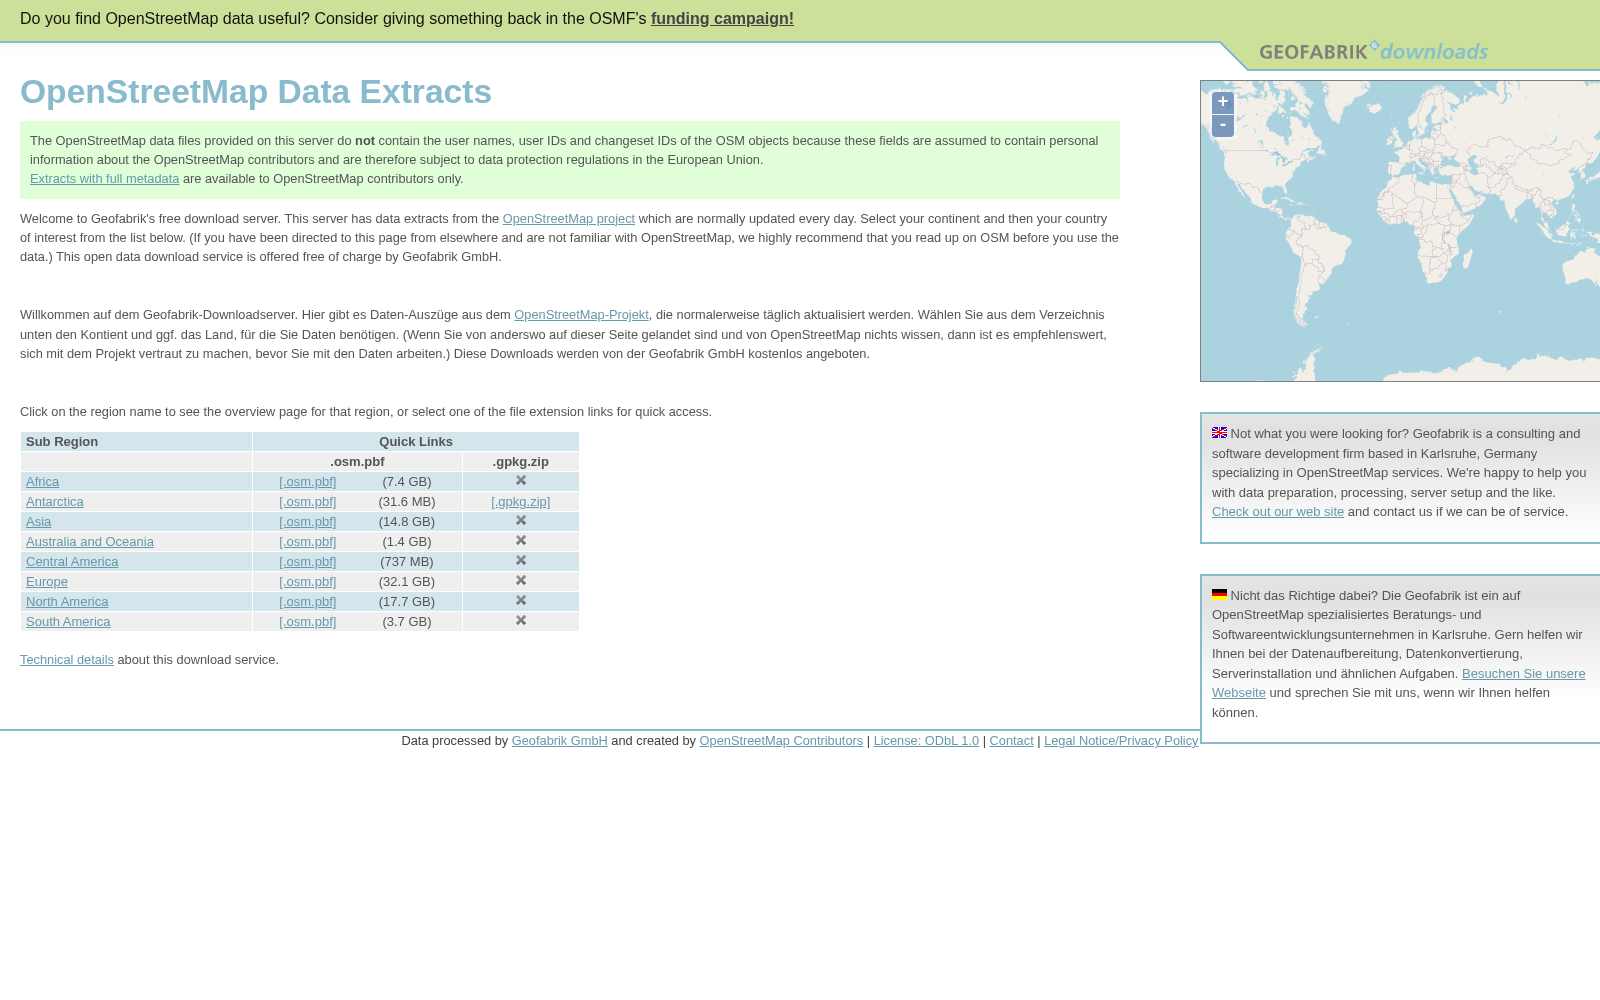This screenshot has width=1600, height=1000.
Task: Open the Antarctica region page
Action: tap(55, 502)
